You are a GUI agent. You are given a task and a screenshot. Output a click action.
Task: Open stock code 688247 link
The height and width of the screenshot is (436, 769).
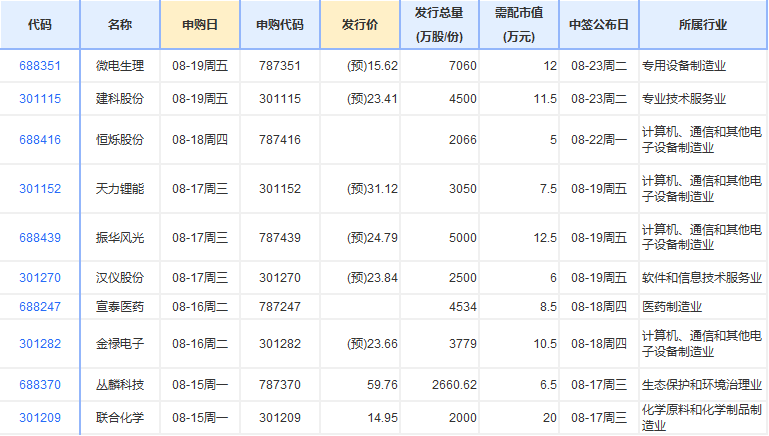pos(40,307)
